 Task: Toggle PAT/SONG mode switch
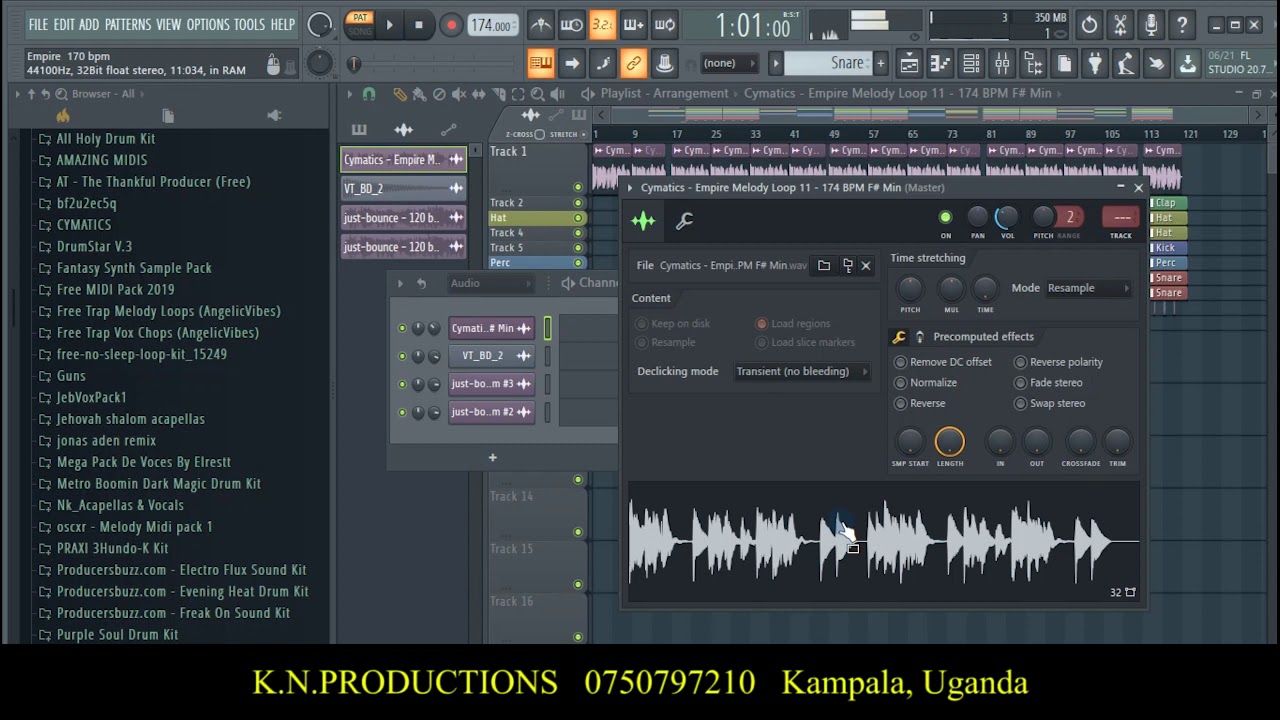(360, 24)
